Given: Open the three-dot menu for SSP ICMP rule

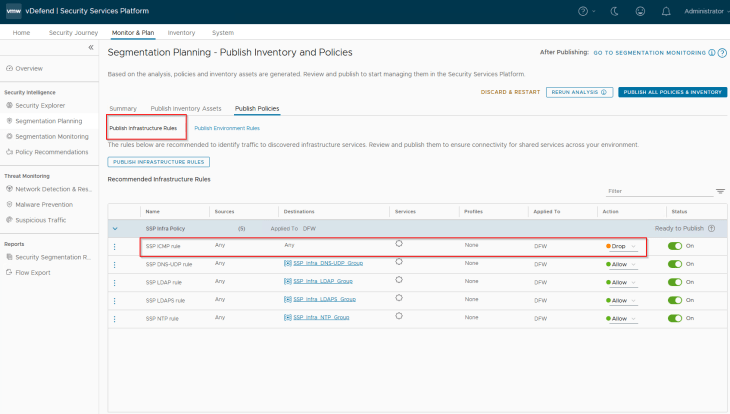Looking at the screenshot, I should [x=115, y=246].
